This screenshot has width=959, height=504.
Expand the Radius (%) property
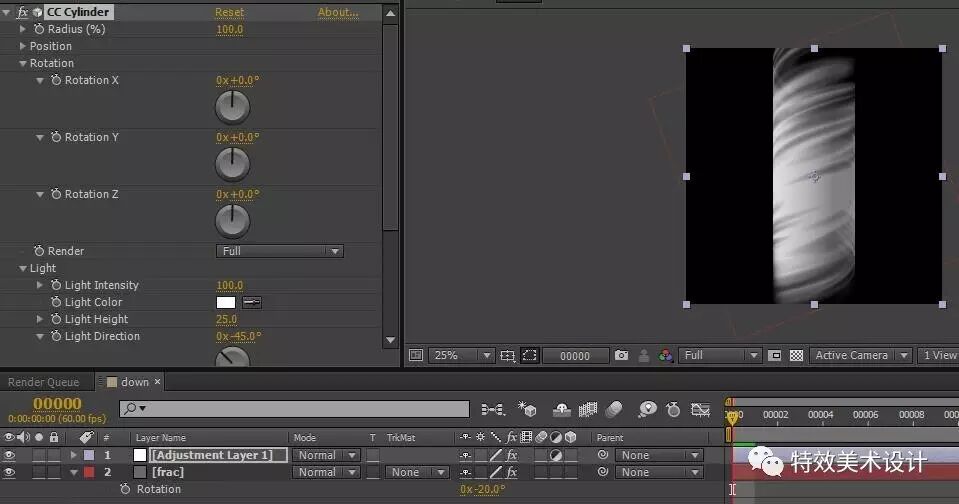pos(23,29)
